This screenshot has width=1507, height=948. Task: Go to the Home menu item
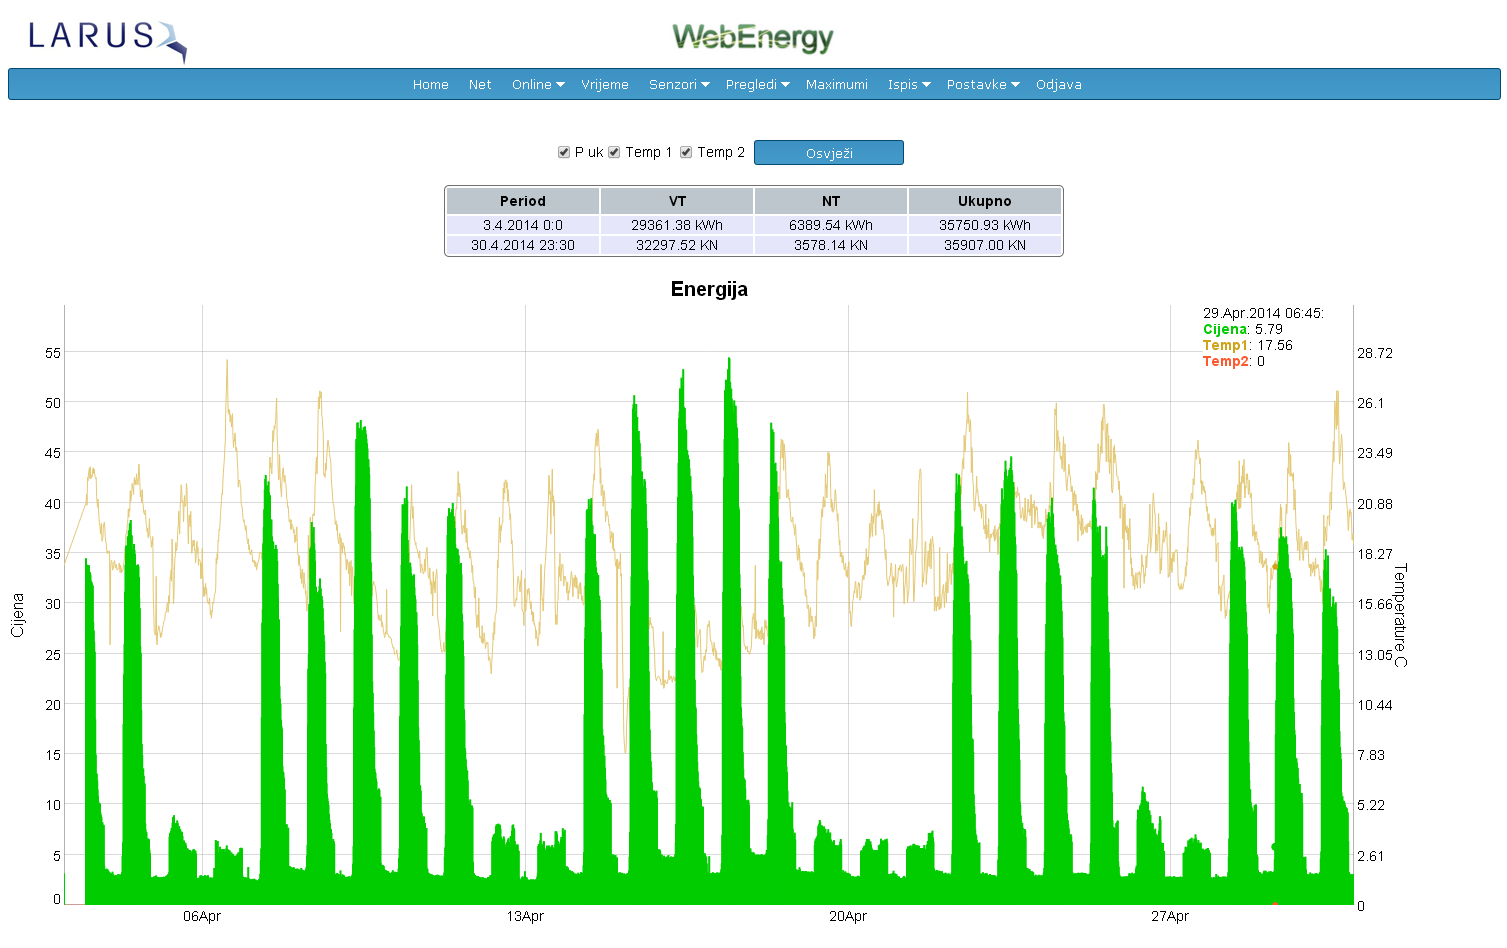431,85
